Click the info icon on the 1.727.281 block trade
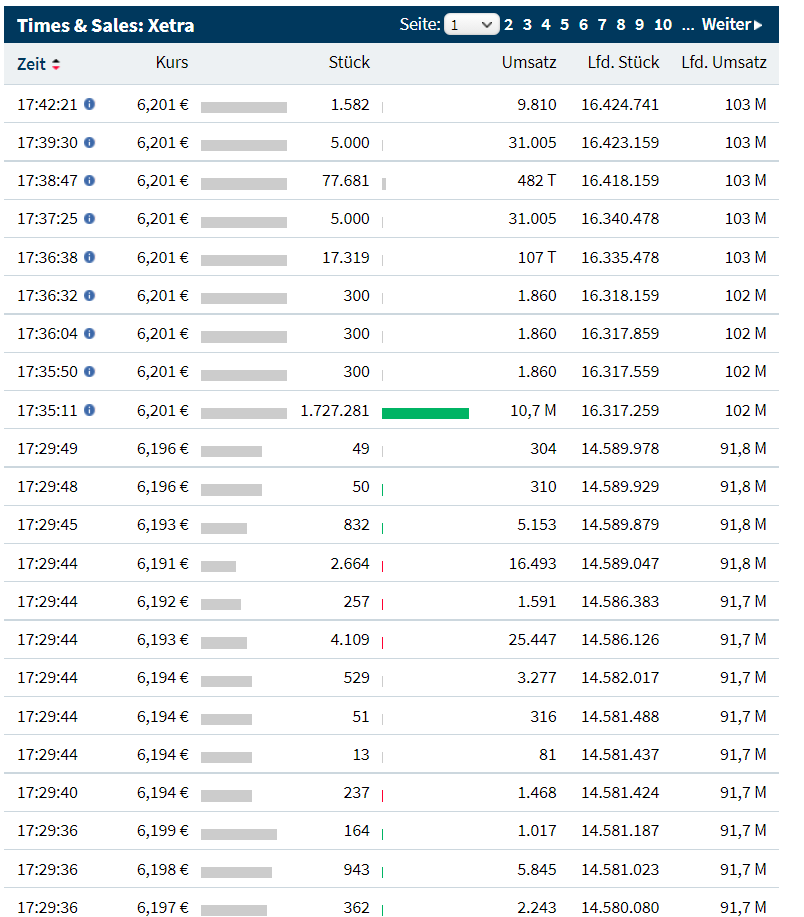Viewport: 804px width, 917px height. [x=90, y=410]
